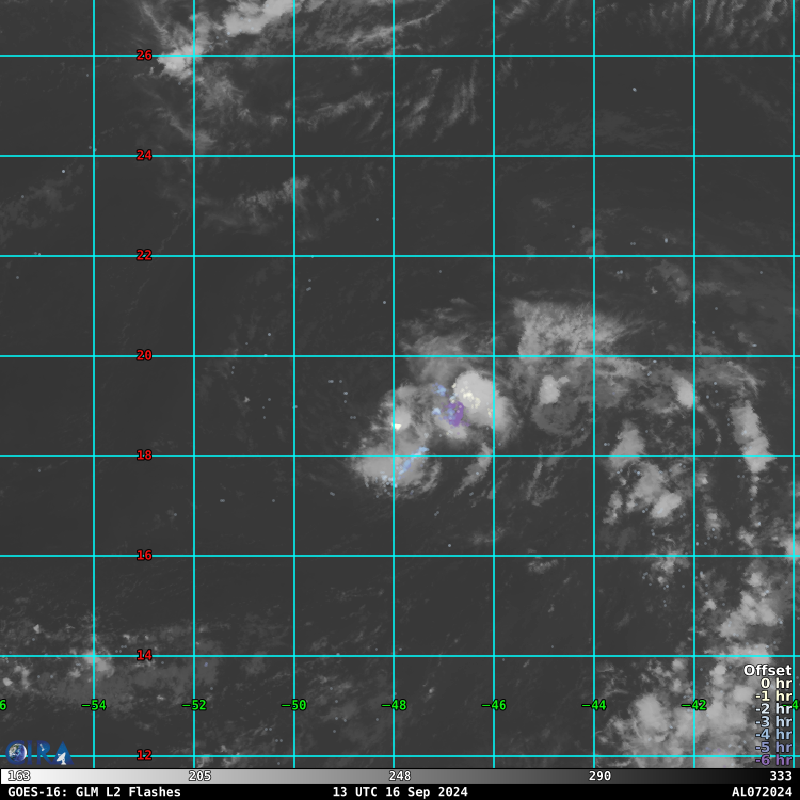Select the latitude label 24
The image size is (800, 800).
point(144,155)
